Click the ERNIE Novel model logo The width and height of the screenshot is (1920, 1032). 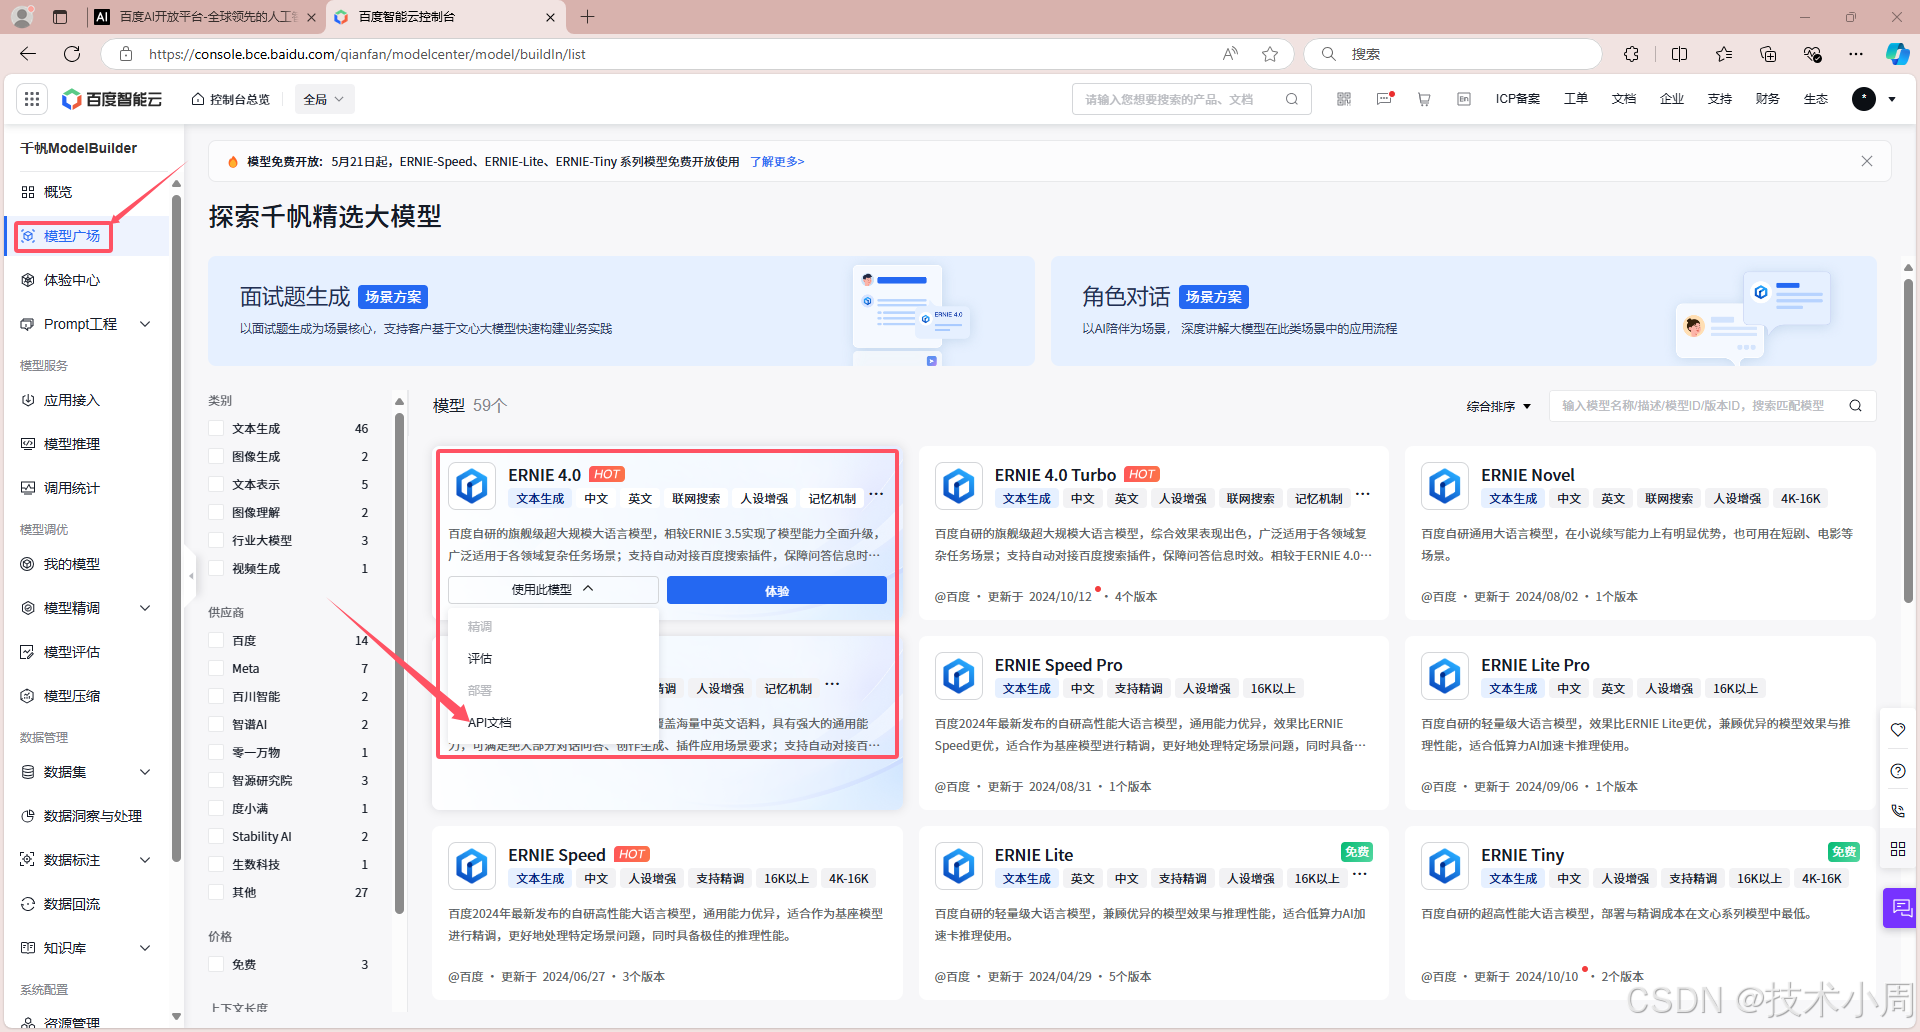pyautogui.click(x=1445, y=487)
